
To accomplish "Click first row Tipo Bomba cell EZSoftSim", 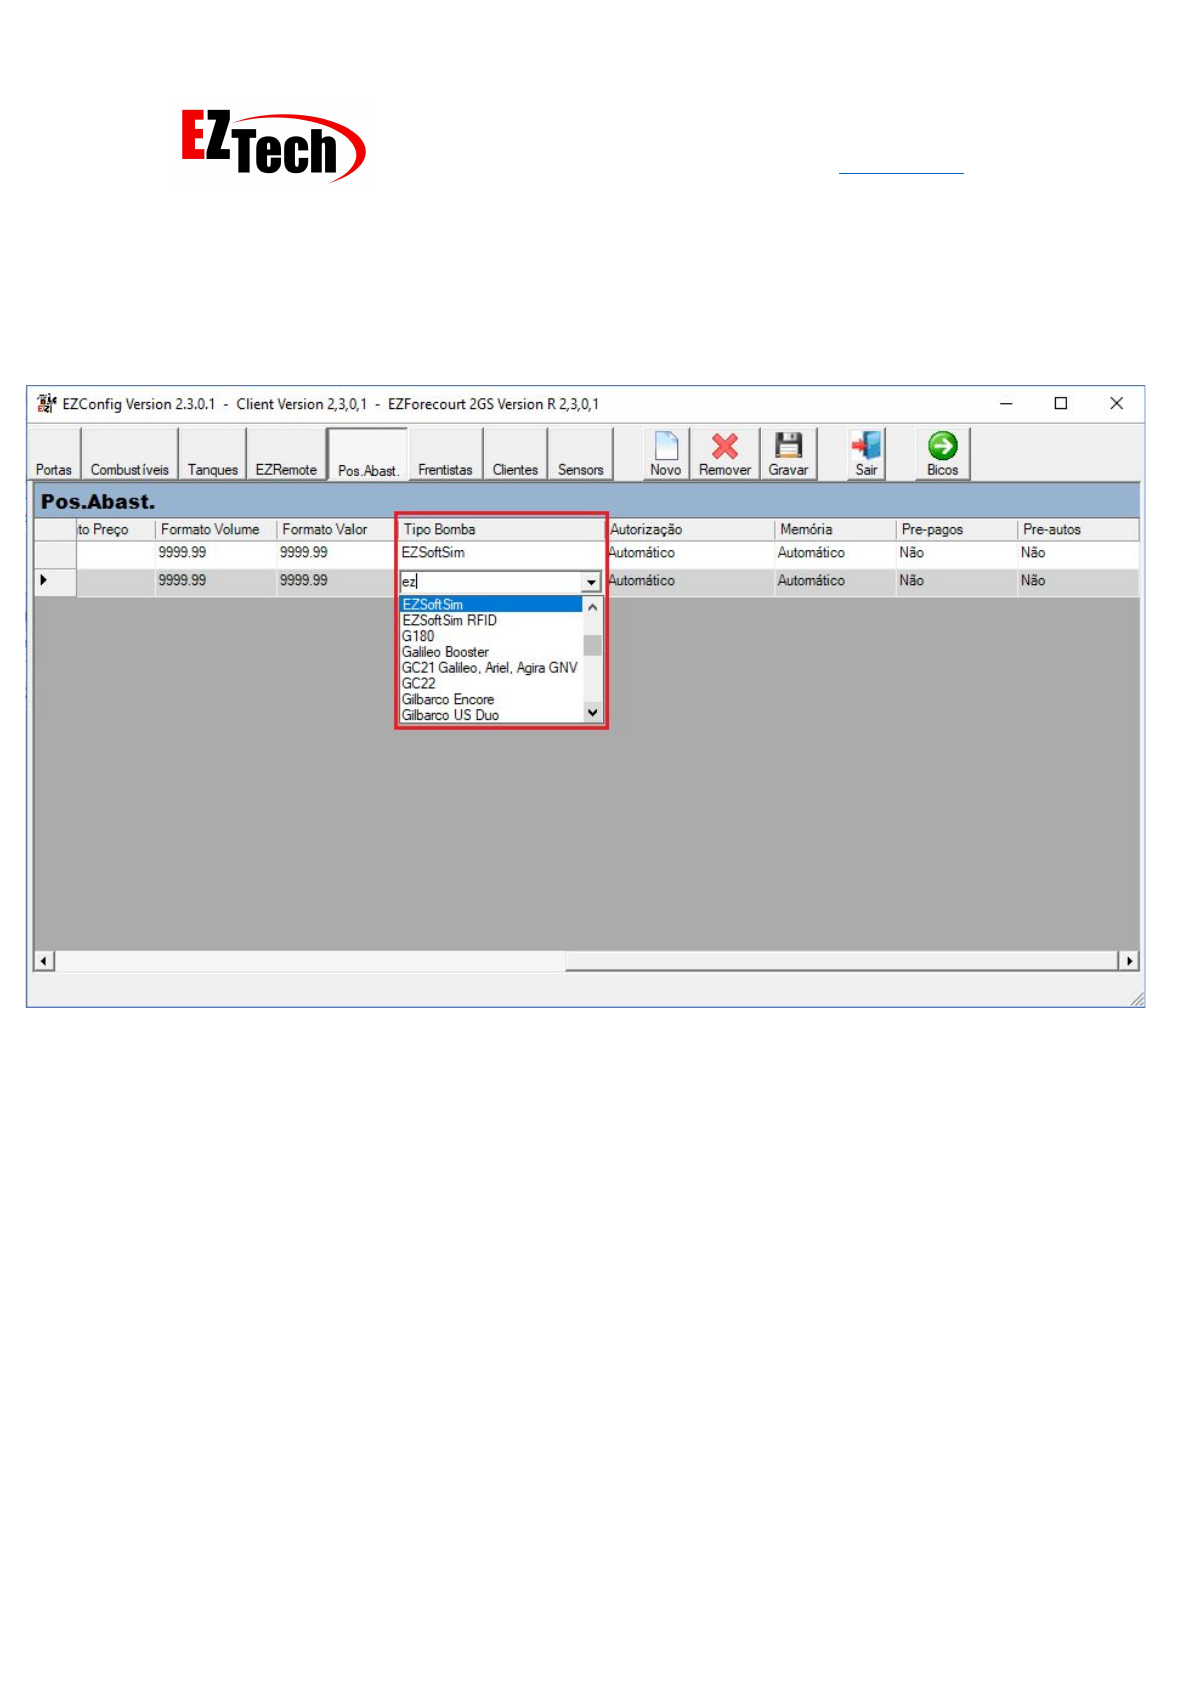I will [x=501, y=553].
